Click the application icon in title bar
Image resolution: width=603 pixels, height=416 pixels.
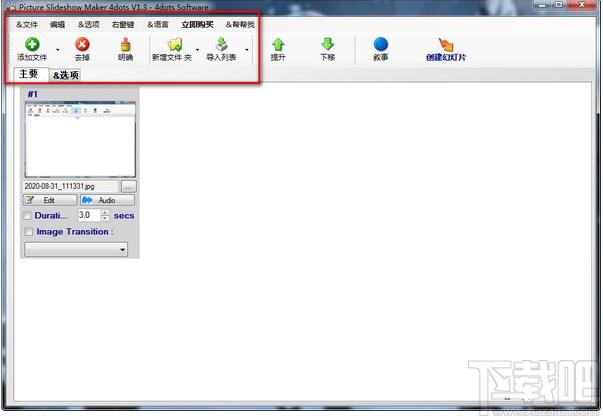coord(11,7)
